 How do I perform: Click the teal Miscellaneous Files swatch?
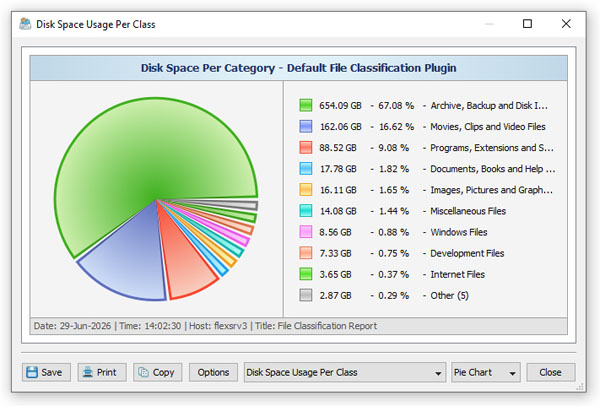[306, 211]
